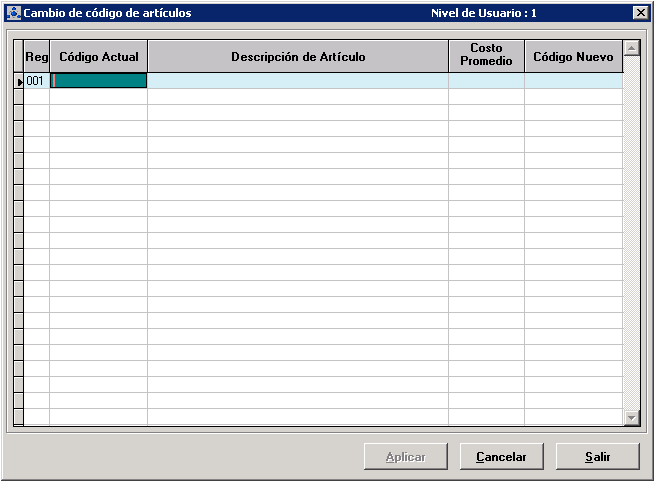
Task: Click the scroll down arrow of the grid
Action: (631, 418)
